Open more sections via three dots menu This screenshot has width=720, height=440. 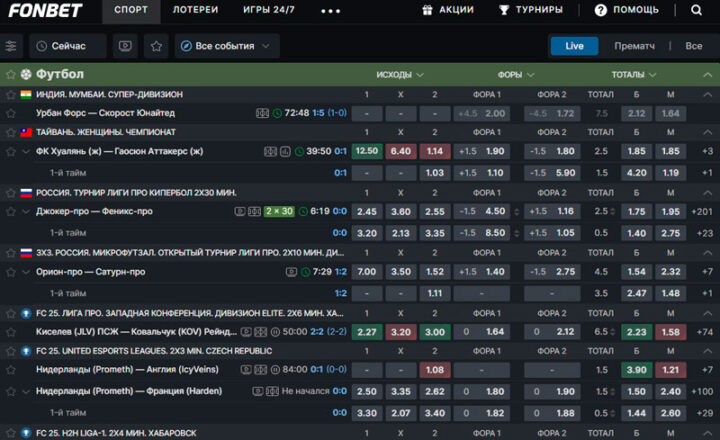[330, 10]
